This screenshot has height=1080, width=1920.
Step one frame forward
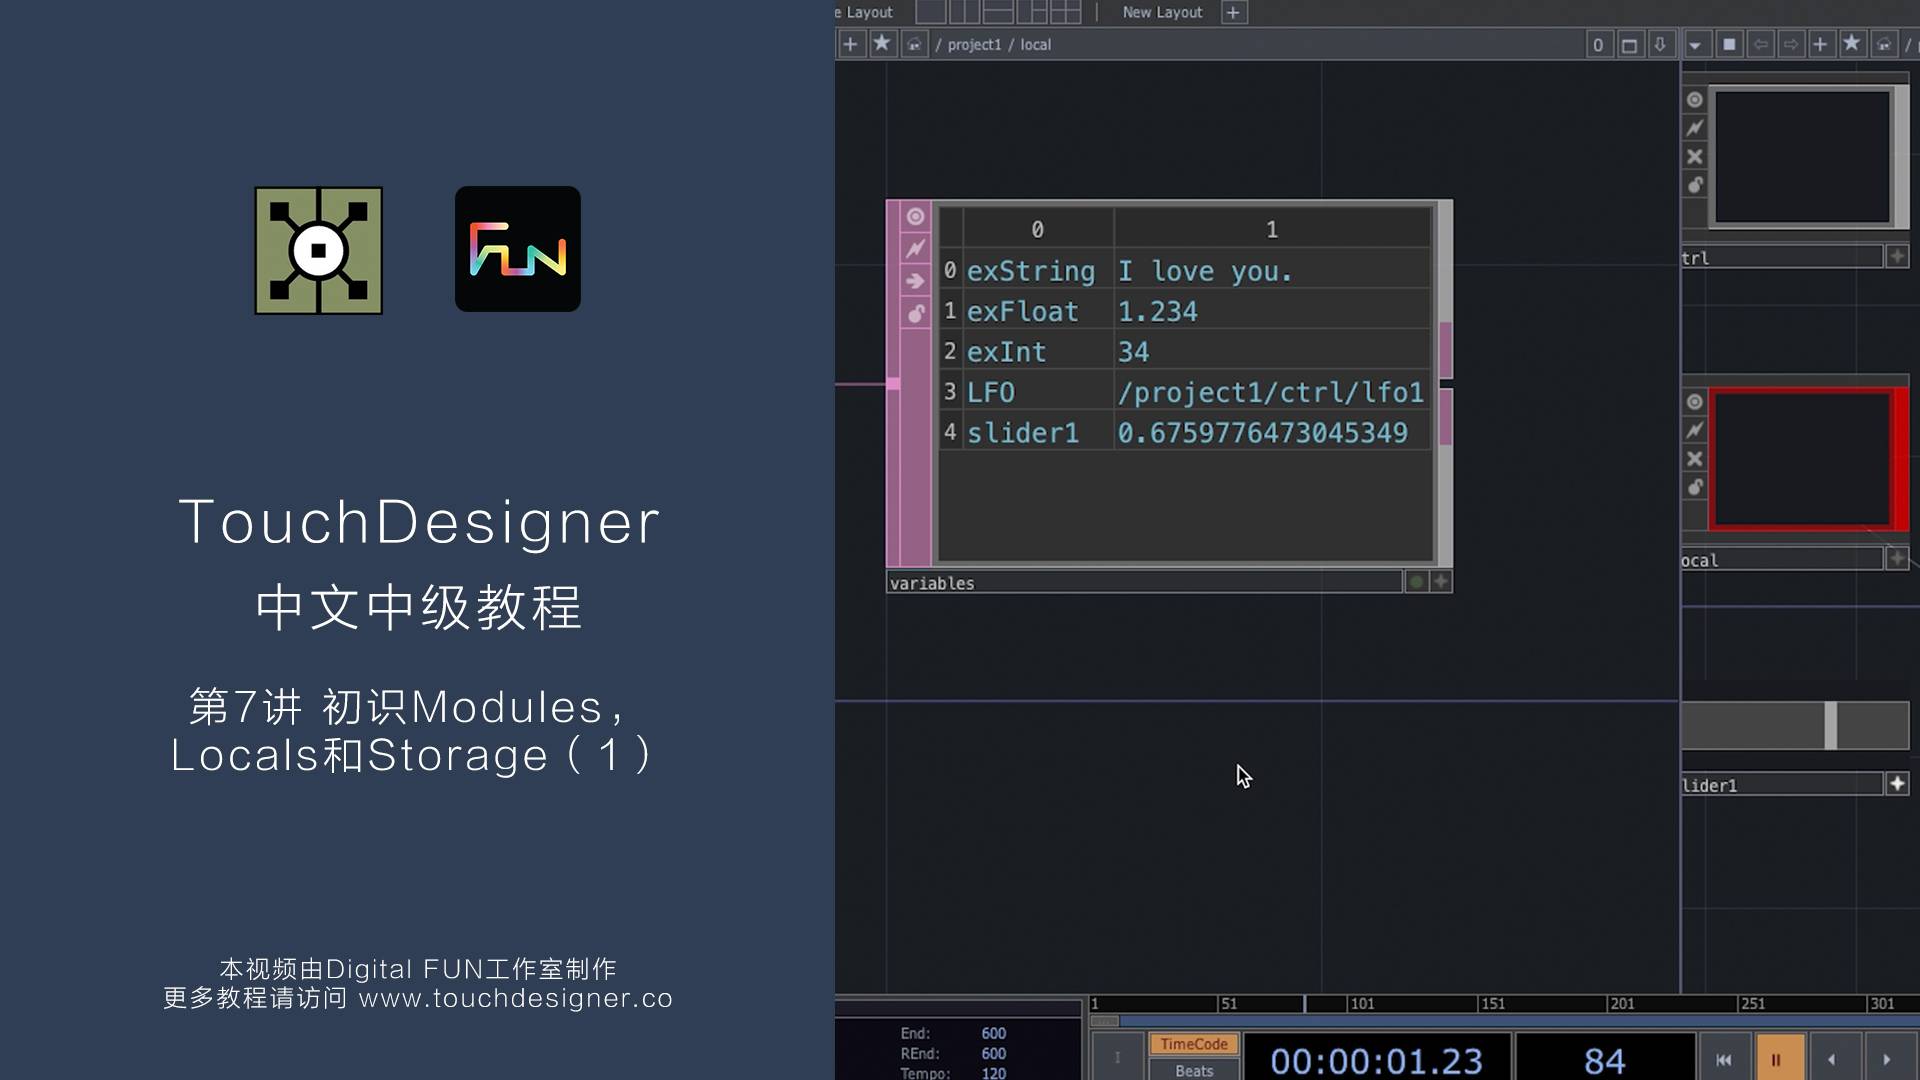pyautogui.click(x=1886, y=1059)
